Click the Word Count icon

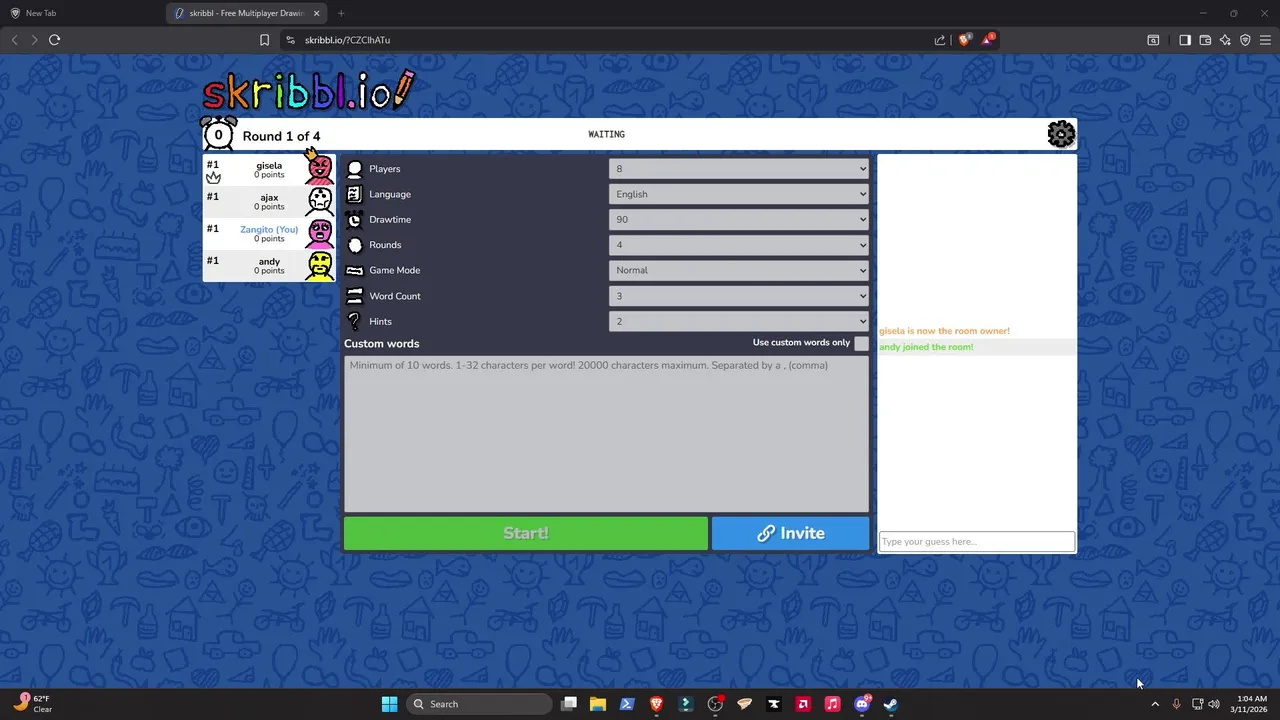[x=354, y=296]
